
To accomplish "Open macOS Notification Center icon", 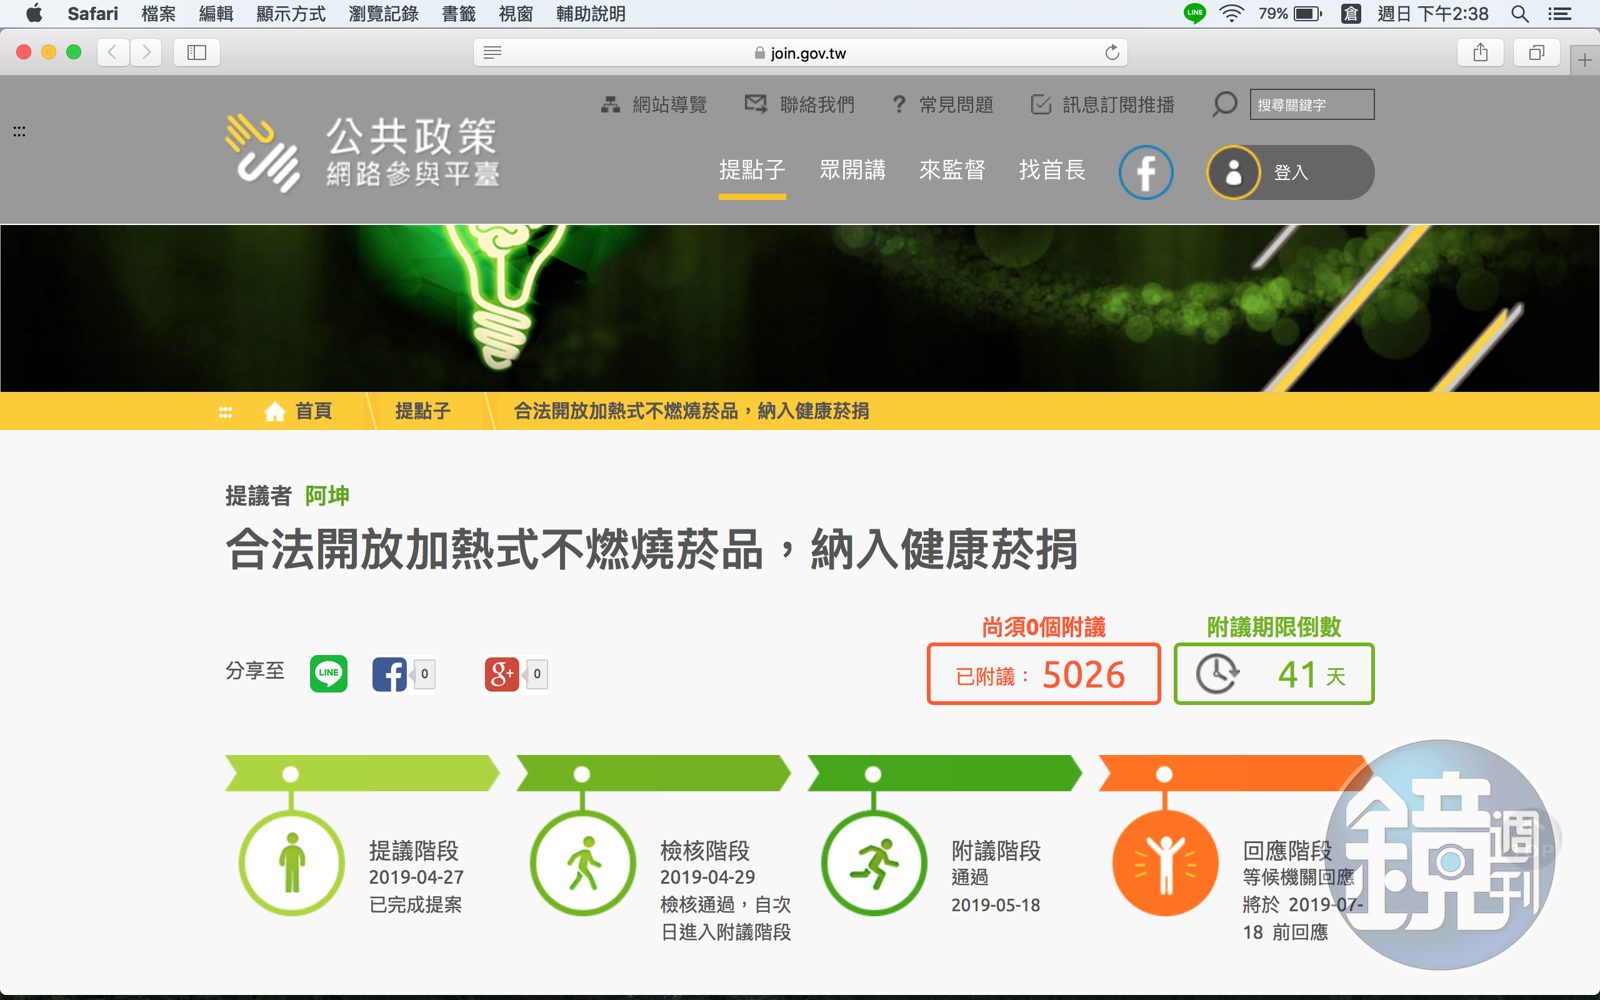I will coord(1559,14).
